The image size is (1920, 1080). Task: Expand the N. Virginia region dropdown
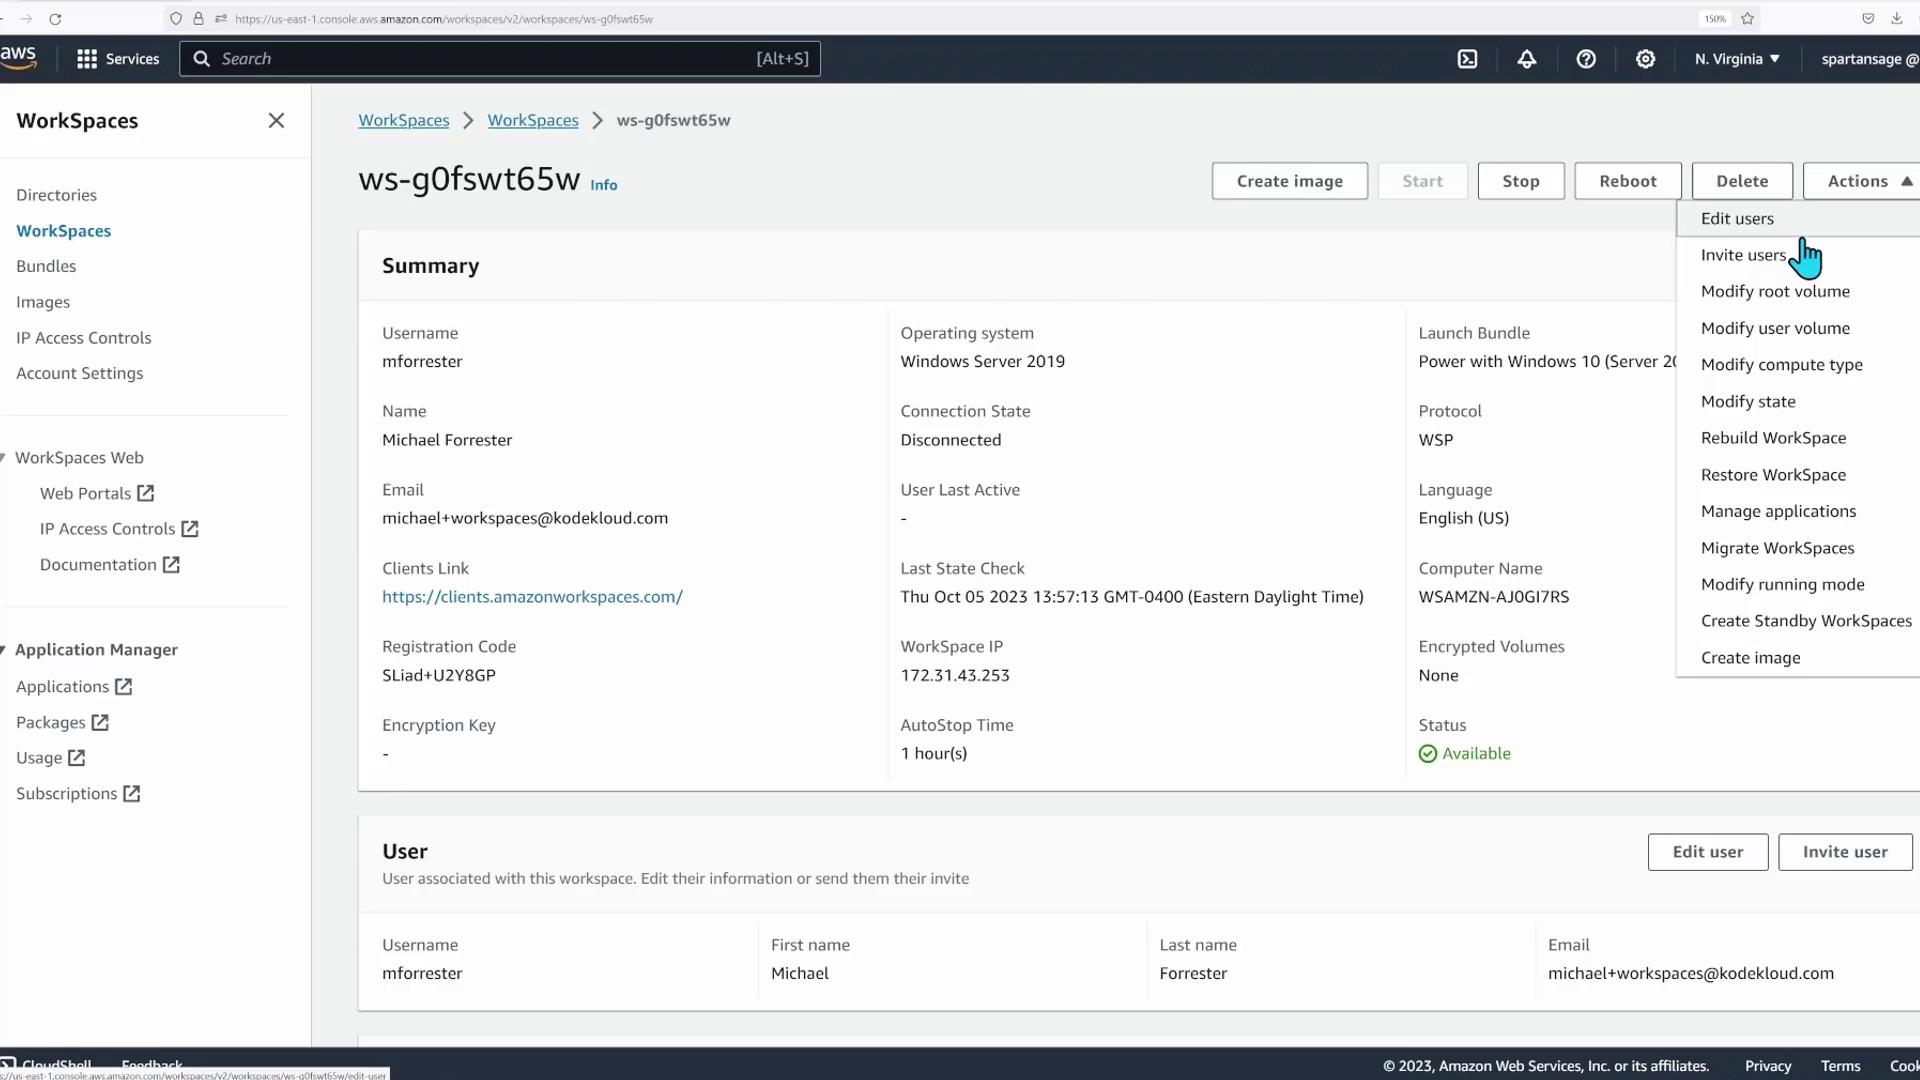pos(1737,59)
